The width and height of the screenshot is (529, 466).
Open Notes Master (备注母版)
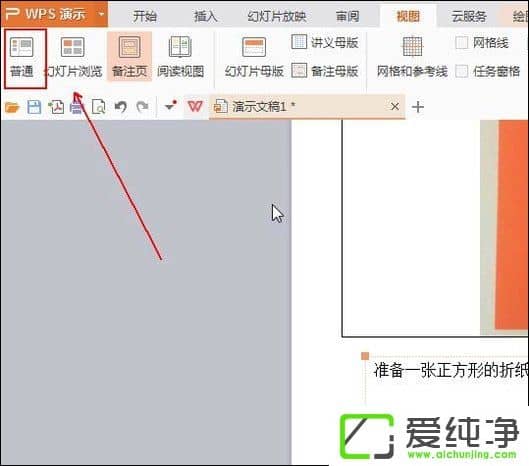point(325,71)
